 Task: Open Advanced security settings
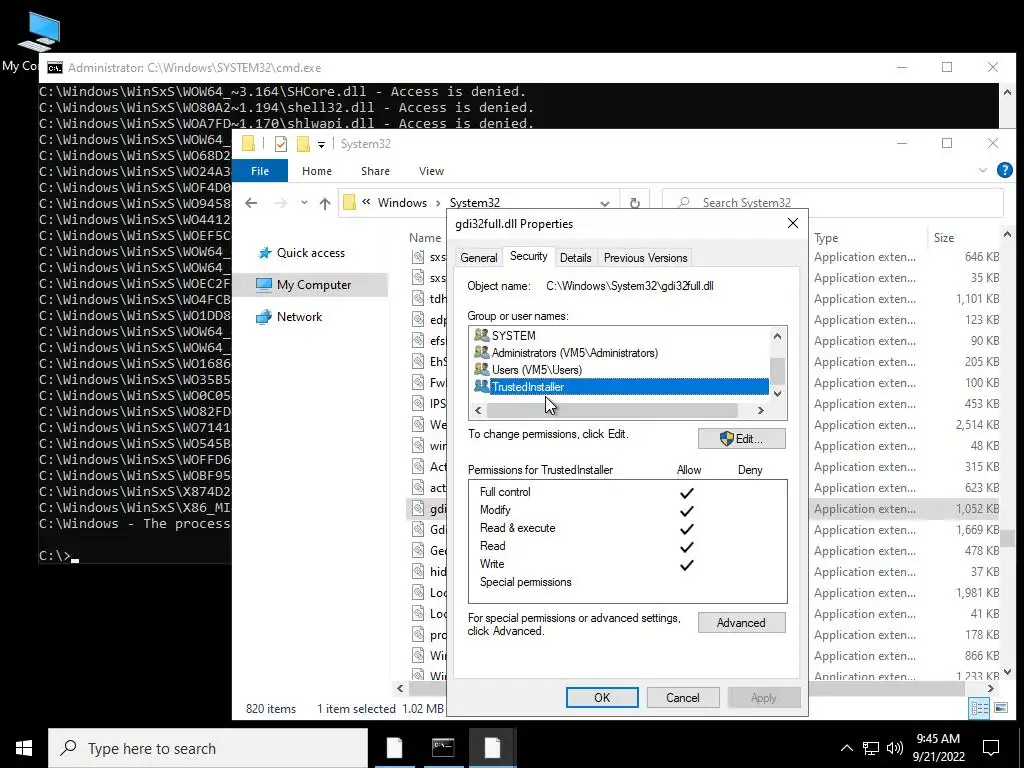click(741, 623)
